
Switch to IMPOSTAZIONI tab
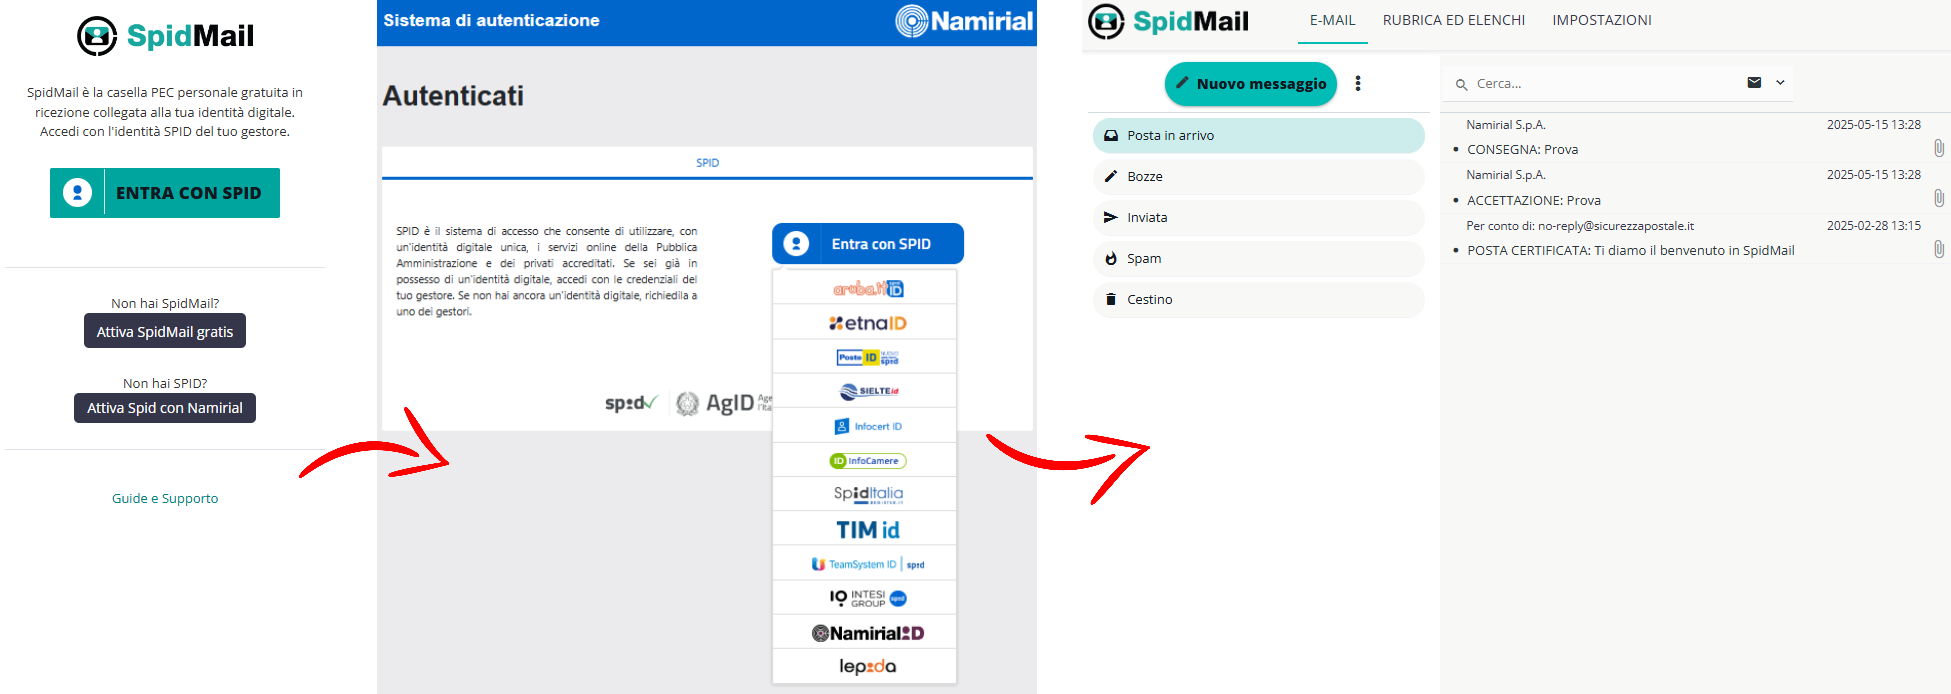(1601, 20)
